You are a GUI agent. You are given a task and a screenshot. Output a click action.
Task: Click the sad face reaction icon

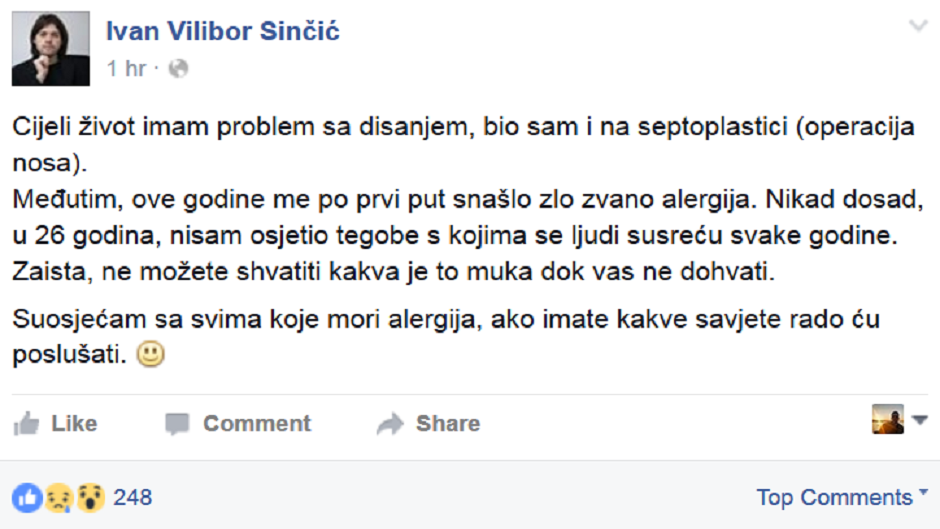(58, 497)
